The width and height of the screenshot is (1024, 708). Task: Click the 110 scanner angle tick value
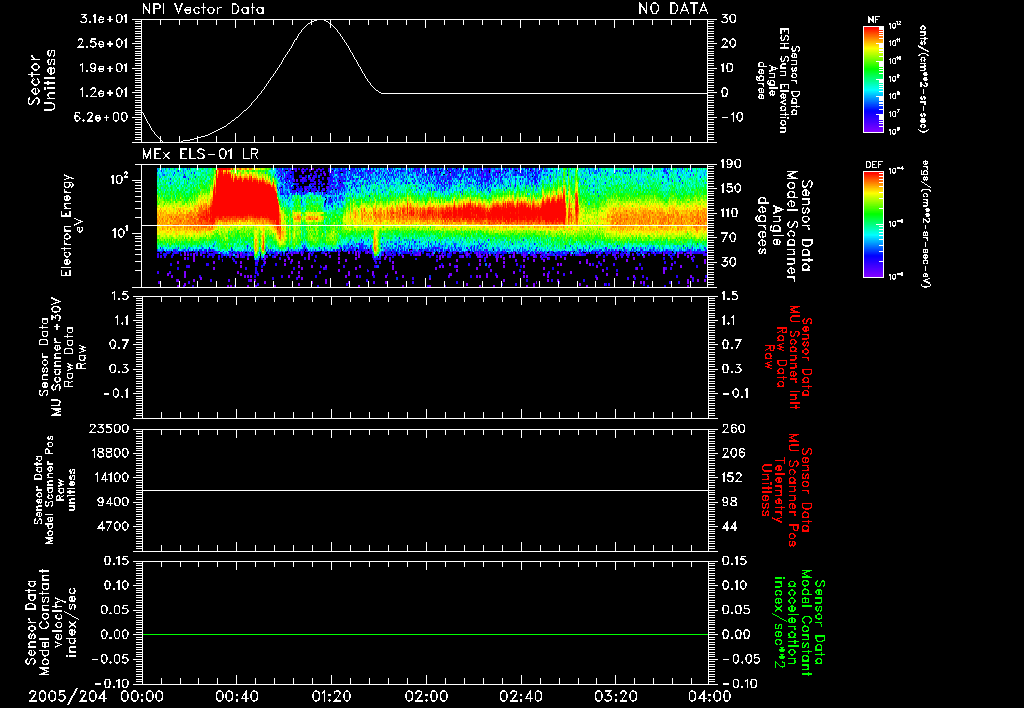pyautogui.click(x=729, y=213)
